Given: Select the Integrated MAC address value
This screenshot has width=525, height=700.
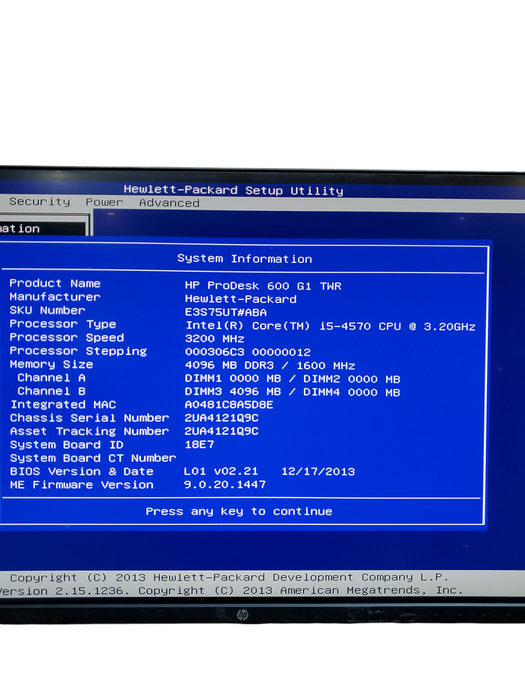Looking at the screenshot, I should [229, 405].
